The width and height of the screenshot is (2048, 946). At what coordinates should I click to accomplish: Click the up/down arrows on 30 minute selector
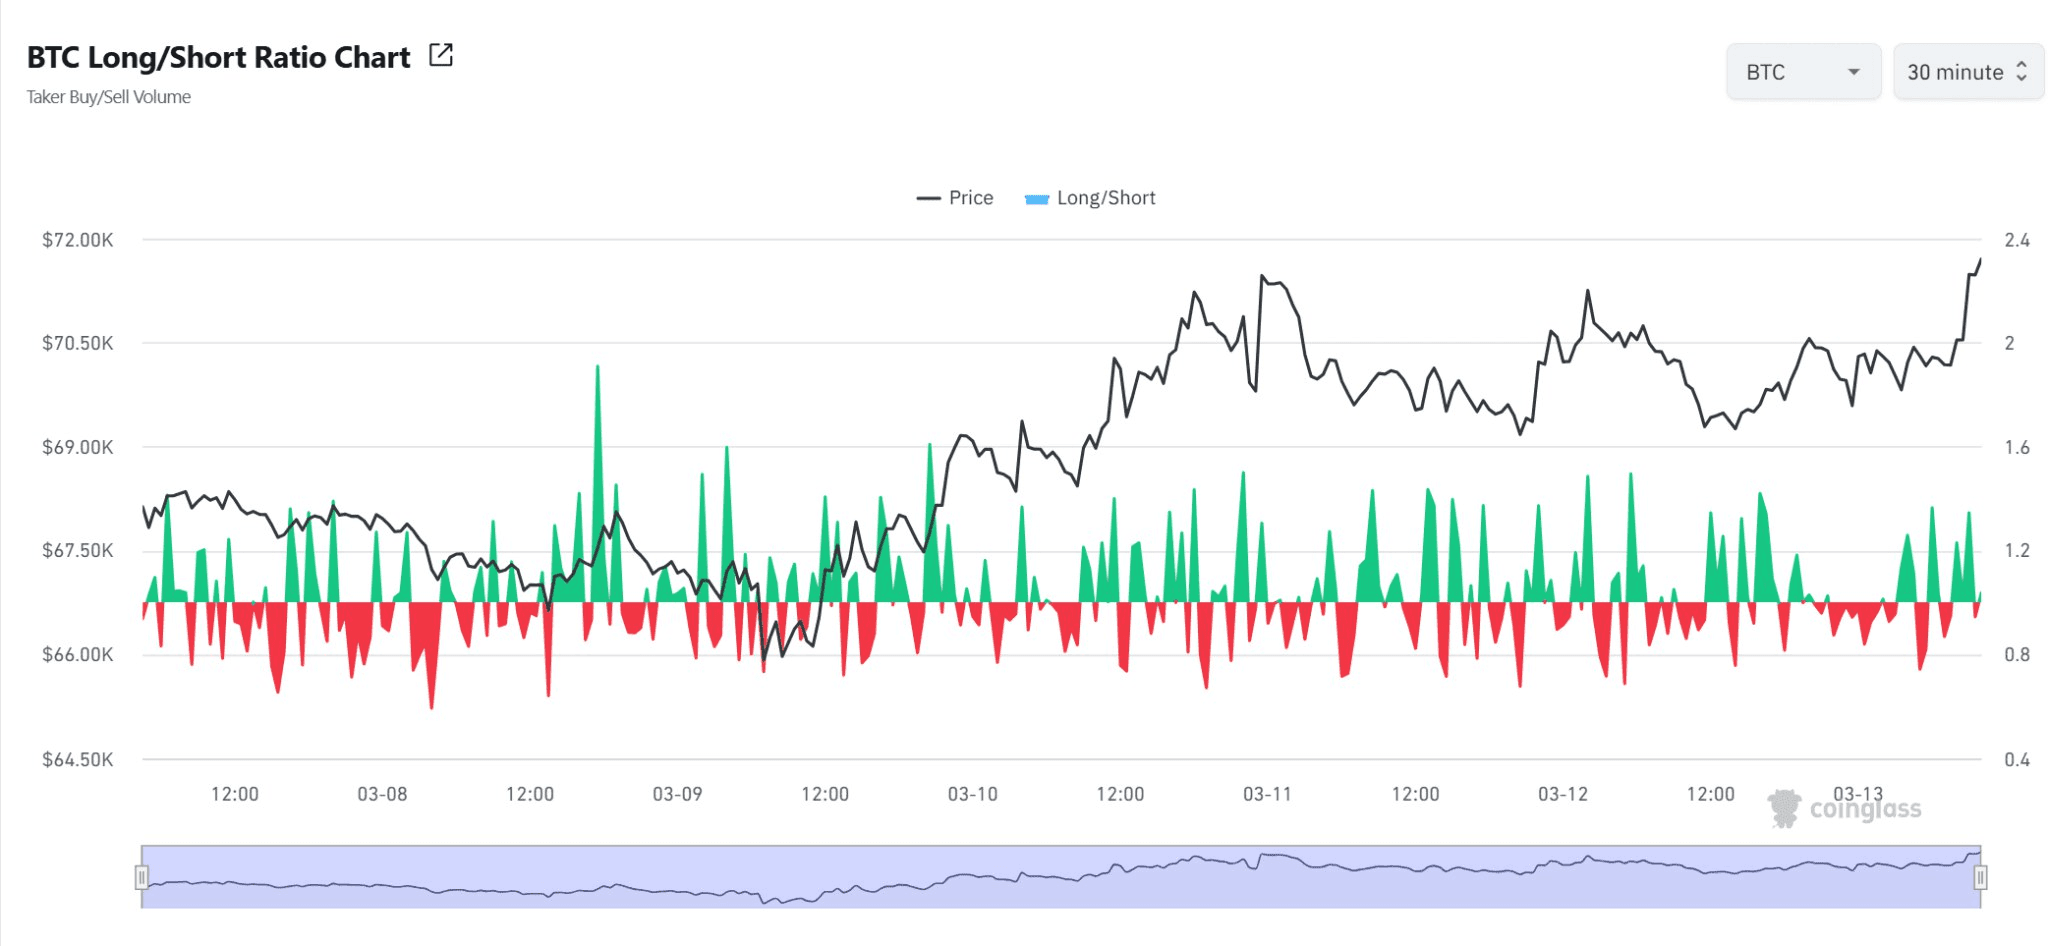[x=2021, y=72]
